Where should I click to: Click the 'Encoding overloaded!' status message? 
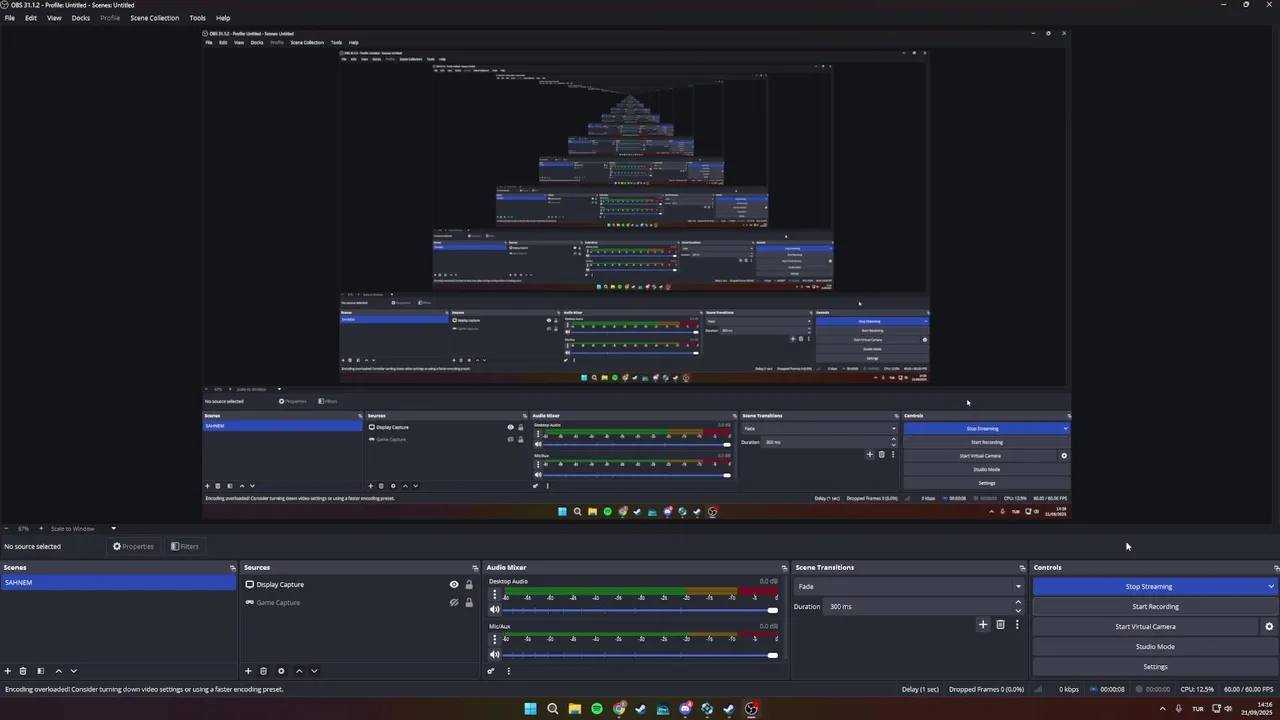point(144,689)
